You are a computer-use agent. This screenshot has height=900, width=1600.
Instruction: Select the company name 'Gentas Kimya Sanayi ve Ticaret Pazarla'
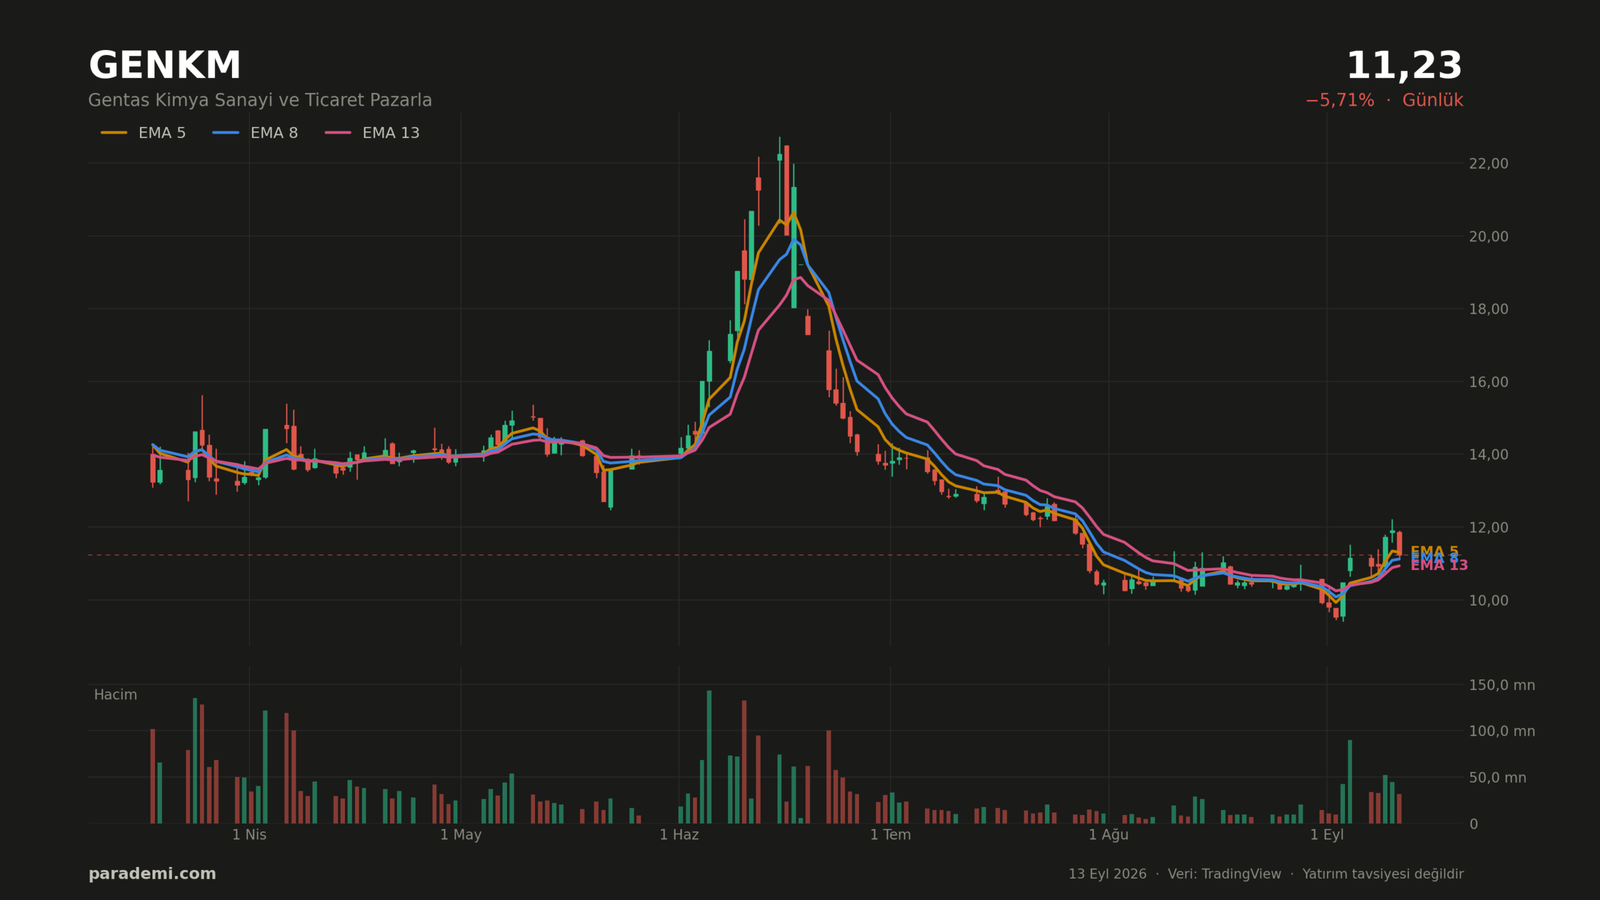260,100
